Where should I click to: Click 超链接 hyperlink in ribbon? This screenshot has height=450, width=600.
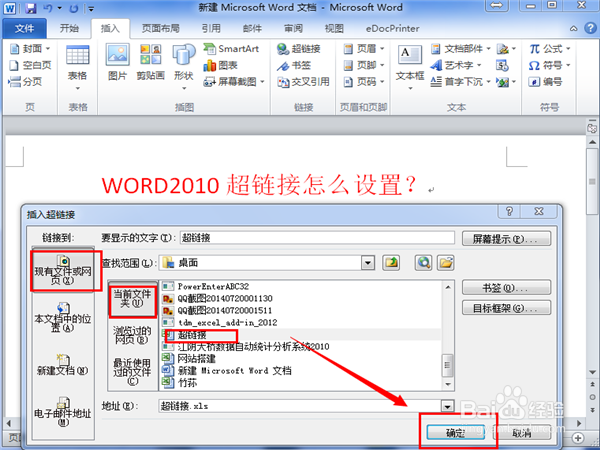click(x=299, y=49)
